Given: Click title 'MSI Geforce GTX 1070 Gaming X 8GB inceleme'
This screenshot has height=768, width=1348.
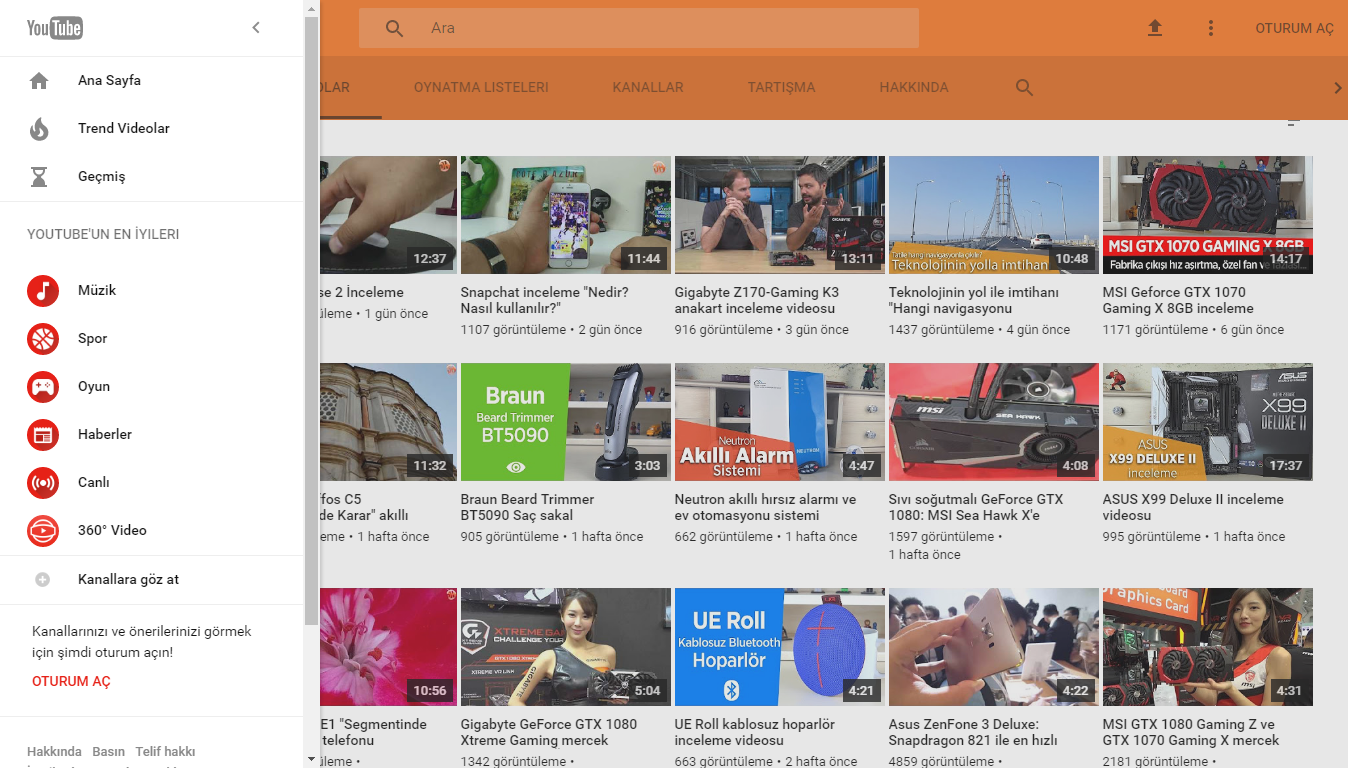Looking at the screenshot, I should pos(1178,301).
